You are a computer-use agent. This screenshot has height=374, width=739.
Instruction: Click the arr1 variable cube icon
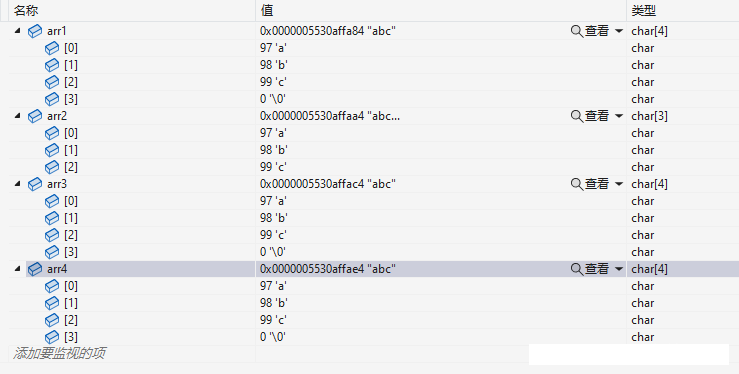(35, 32)
